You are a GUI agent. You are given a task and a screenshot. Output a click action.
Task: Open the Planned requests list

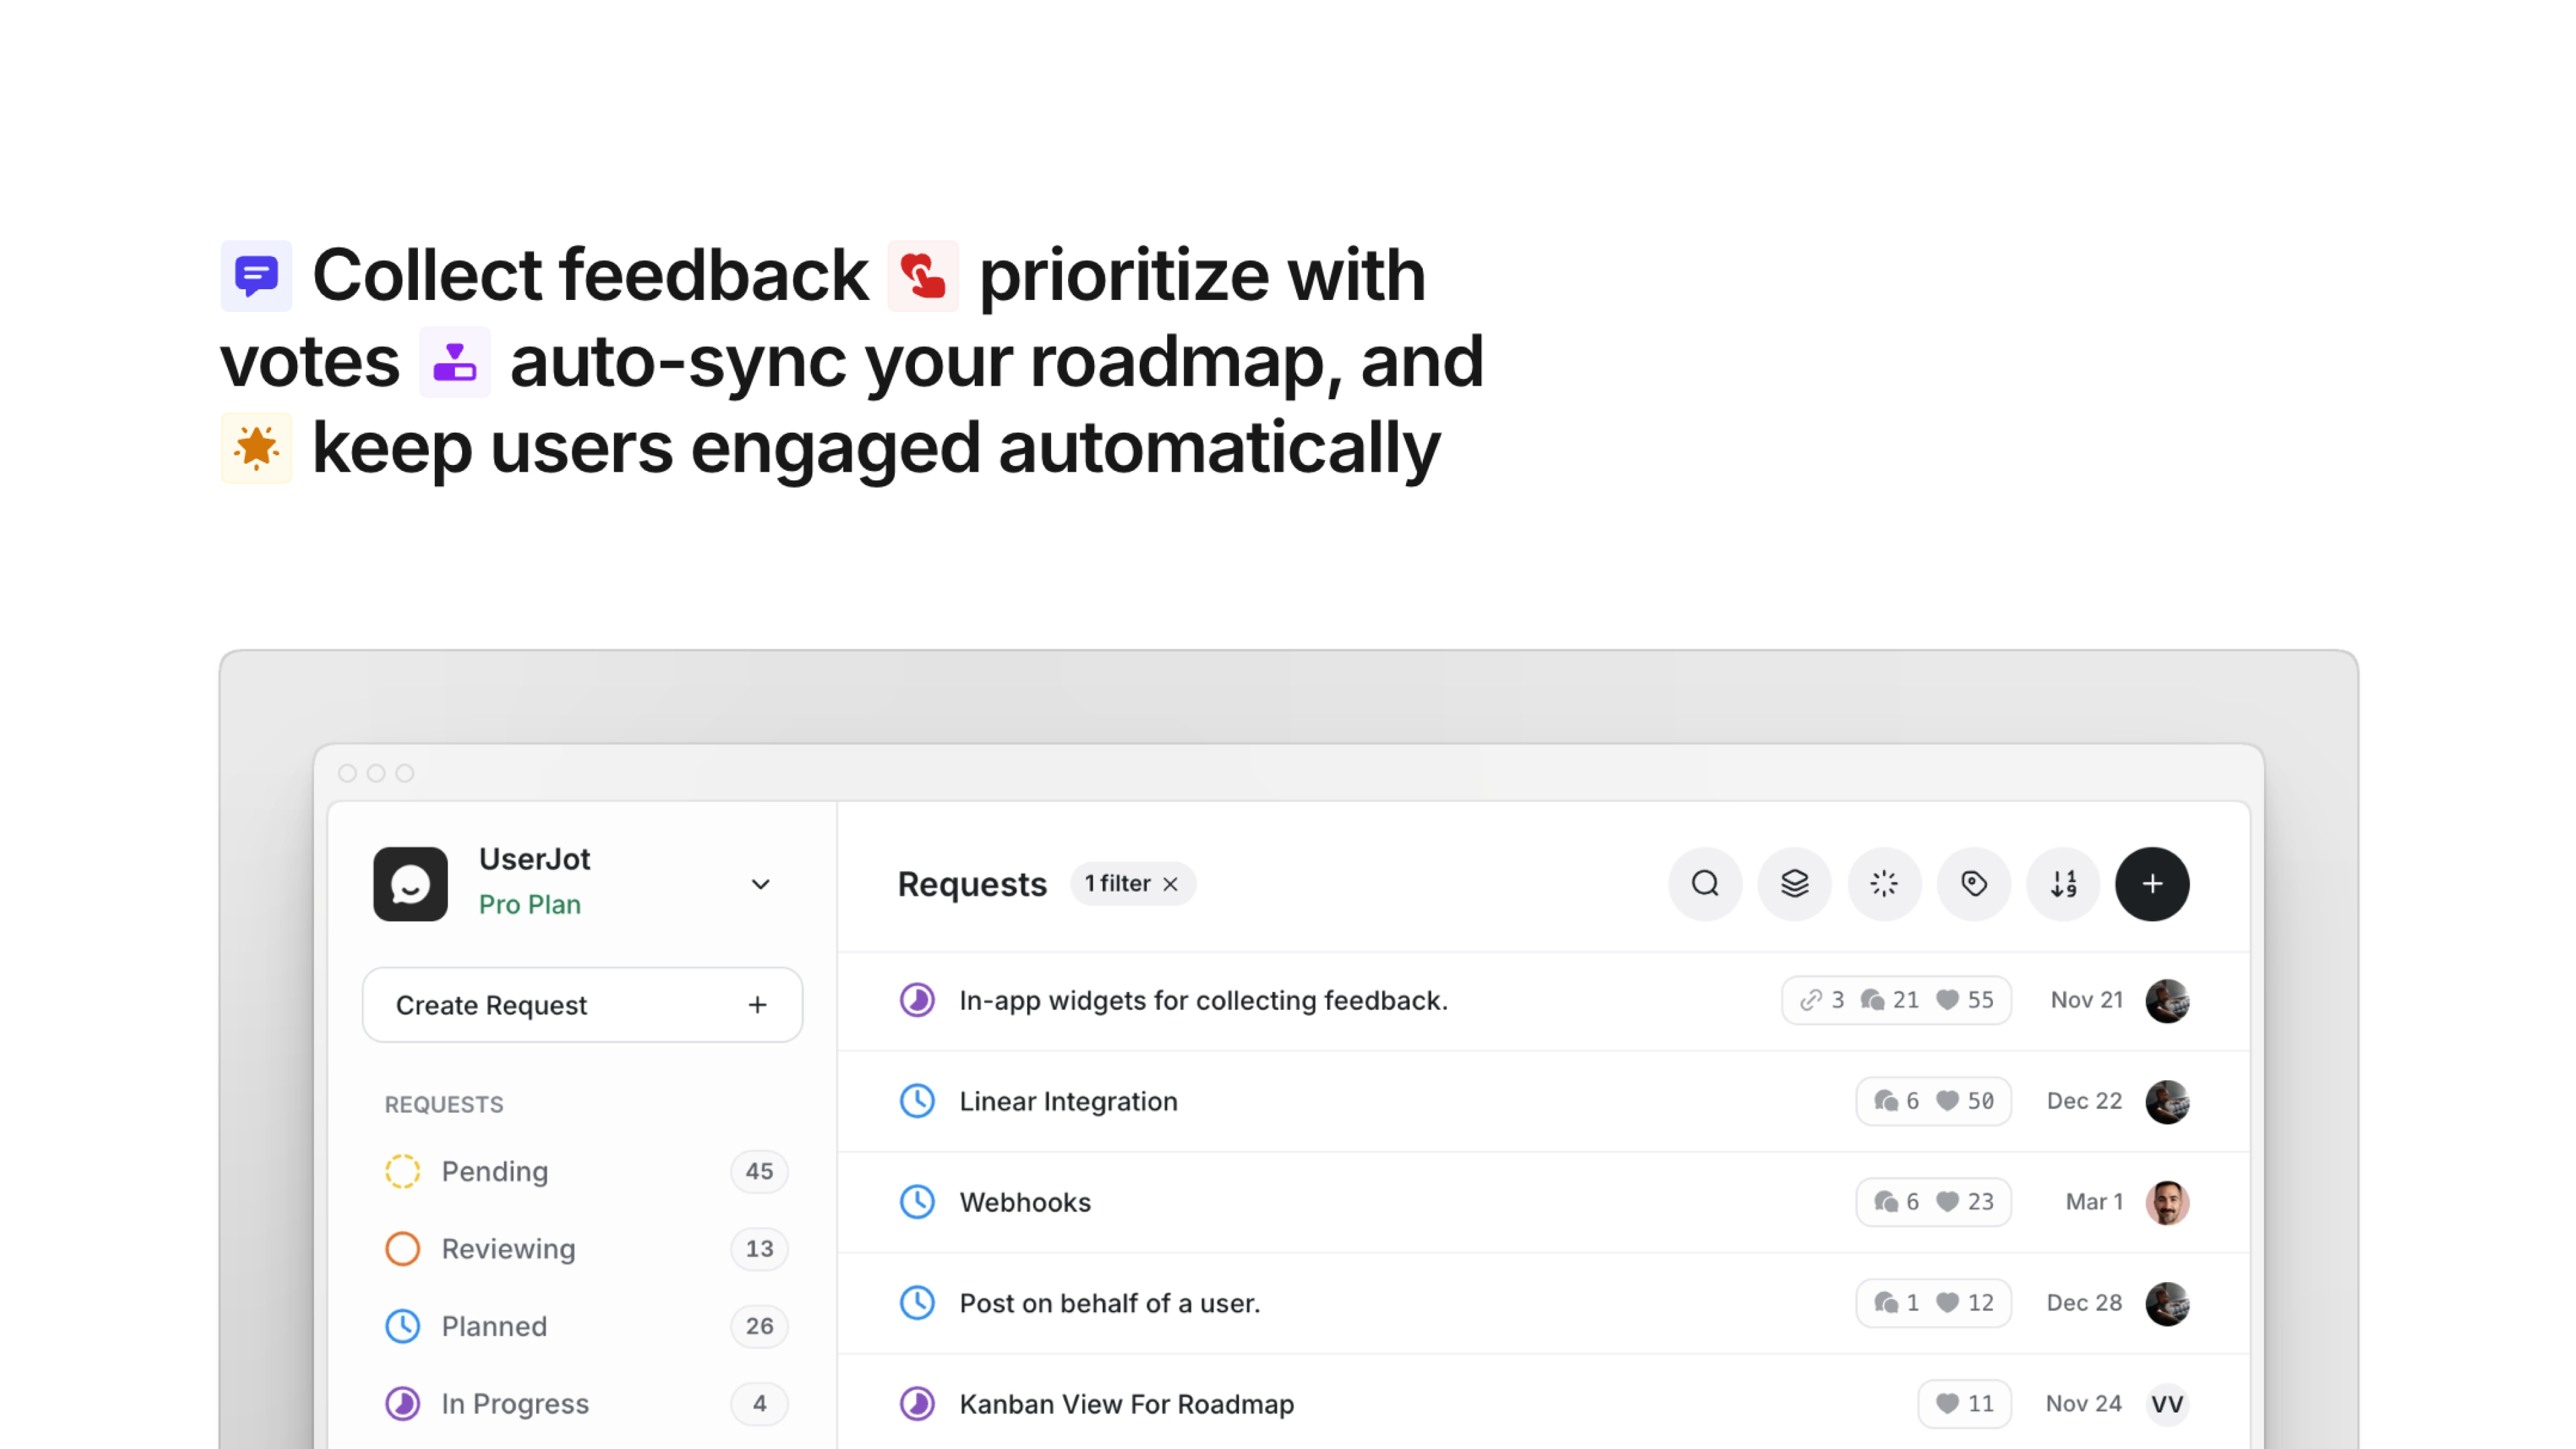[494, 1326]
